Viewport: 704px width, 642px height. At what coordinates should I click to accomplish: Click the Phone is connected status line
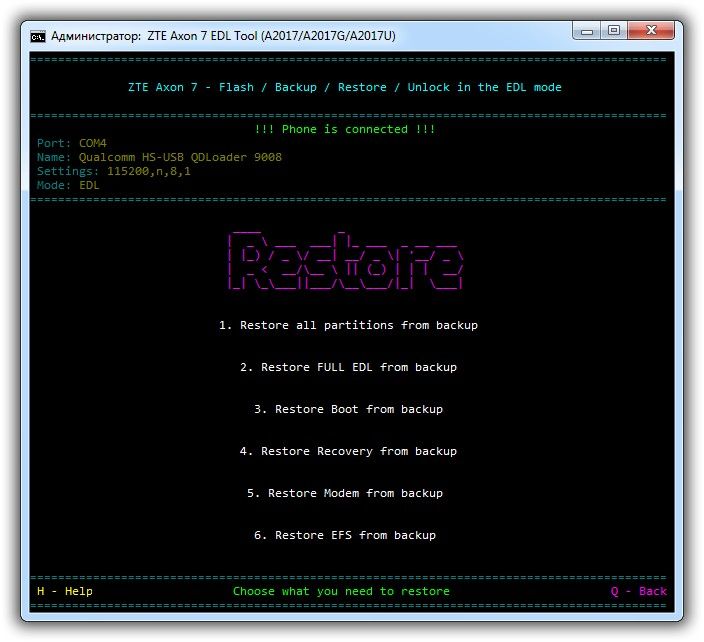tap(345, 129)
